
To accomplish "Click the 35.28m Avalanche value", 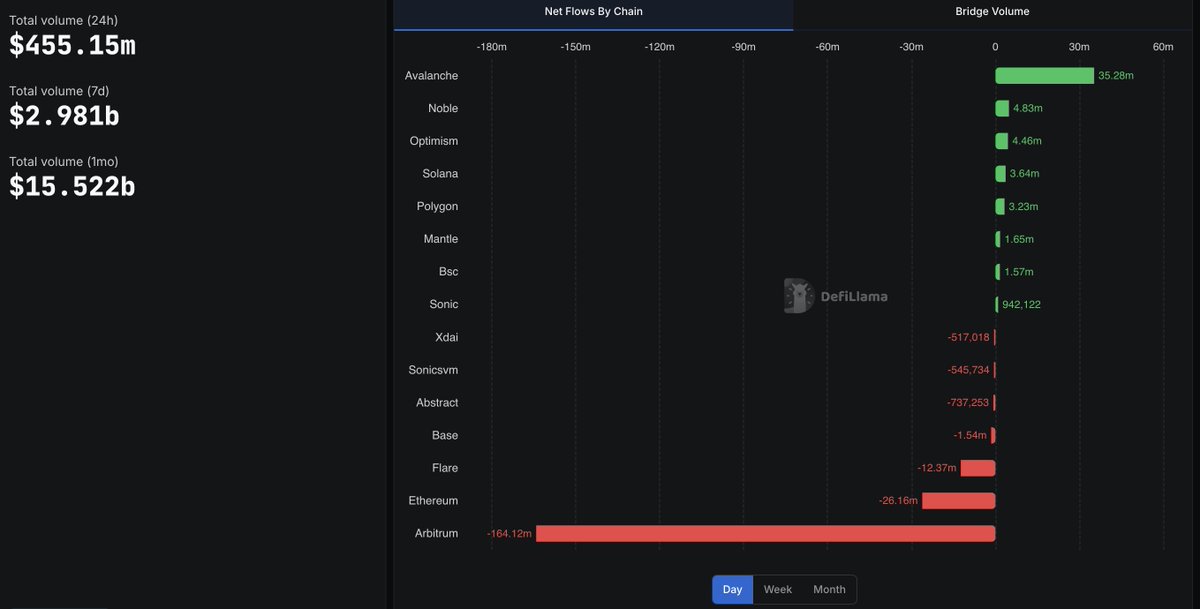I will tap(1116, 76).
